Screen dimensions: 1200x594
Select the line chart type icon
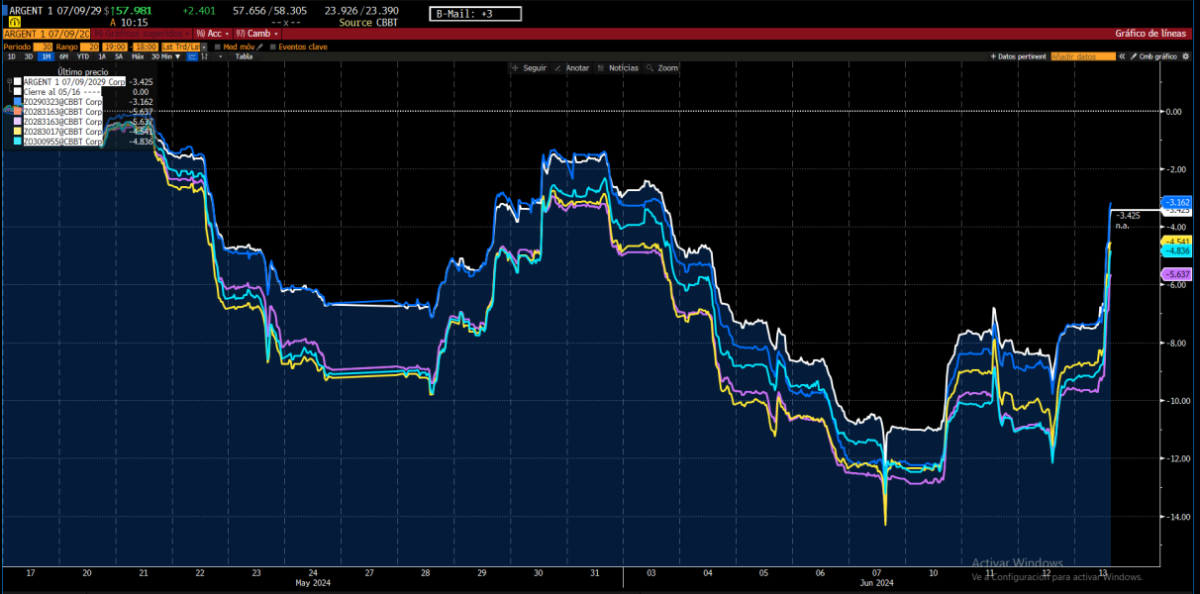tap(192, 57)
